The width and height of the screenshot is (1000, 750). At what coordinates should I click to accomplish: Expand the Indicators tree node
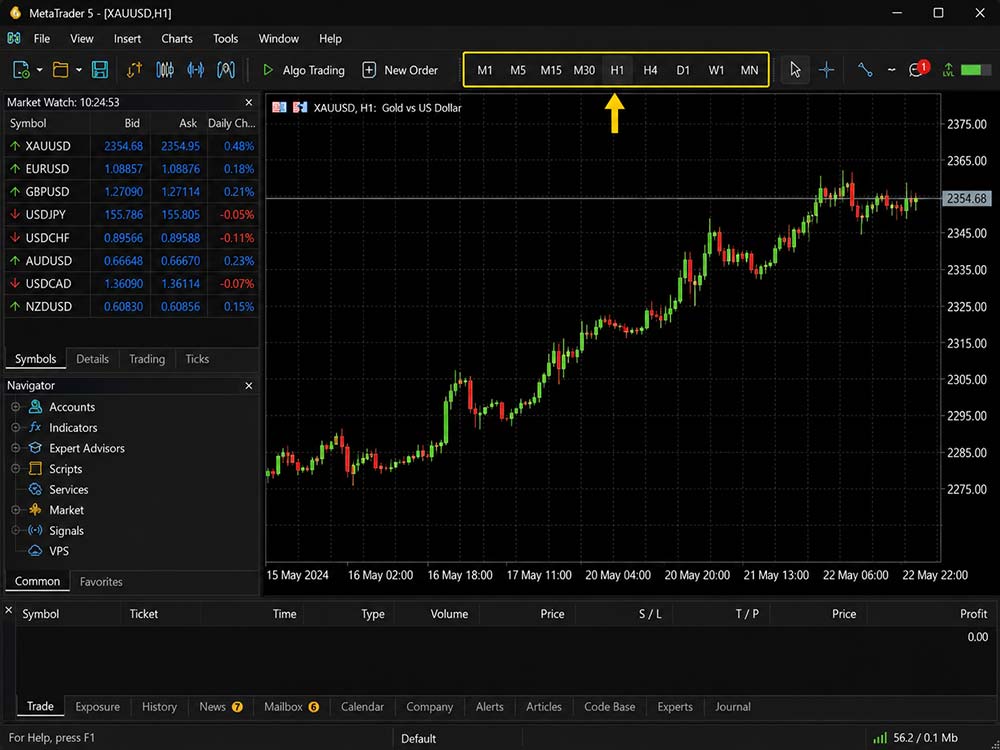click(x=15, y=427)
